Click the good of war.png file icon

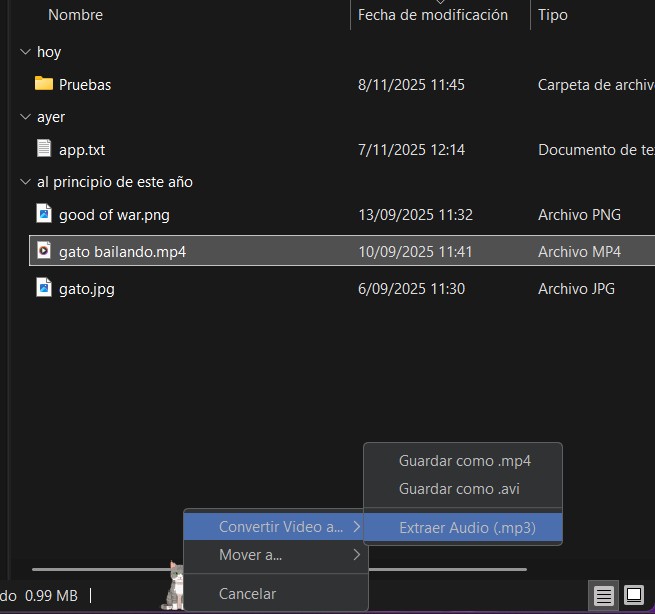tap(43, 214)
